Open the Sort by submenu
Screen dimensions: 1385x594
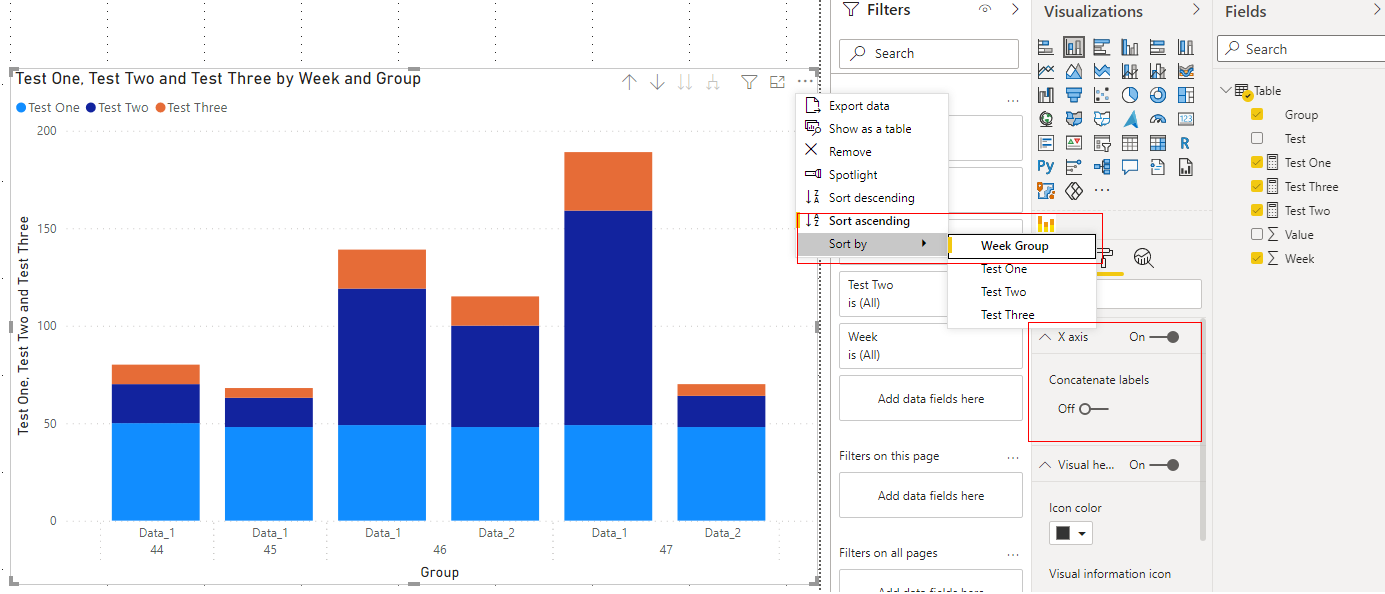(x=872, y=244)
